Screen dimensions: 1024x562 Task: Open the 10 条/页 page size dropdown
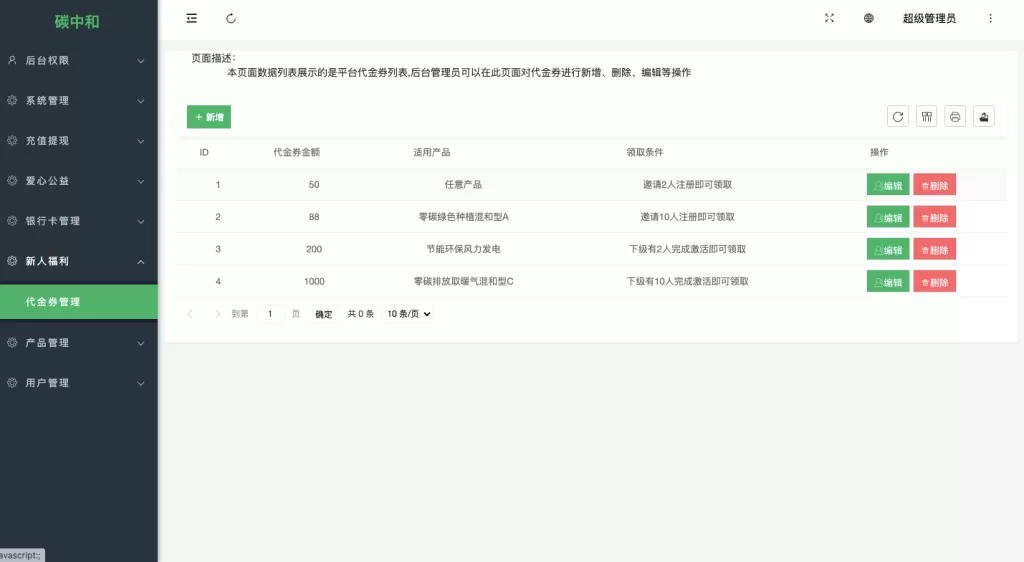coord(408,314)
